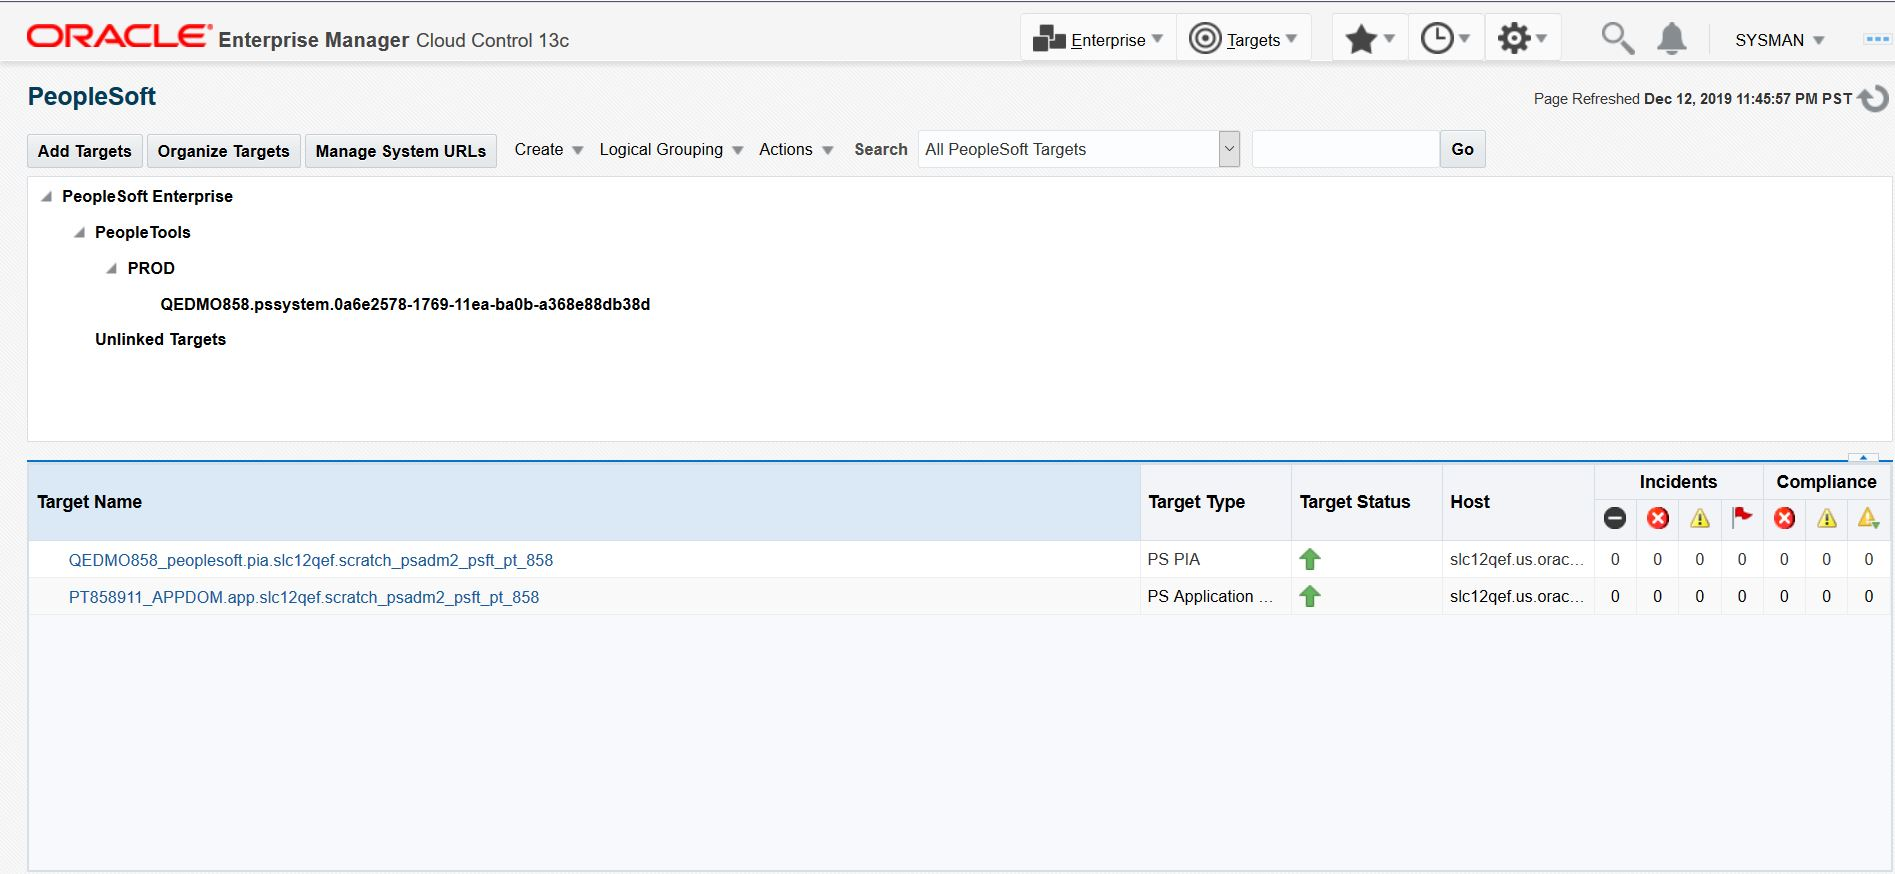The width and height of the screenshot is (1895, 874).
Task: Click the warning incidents yellow triangle icon
Action: click(x=1700, y=518)
